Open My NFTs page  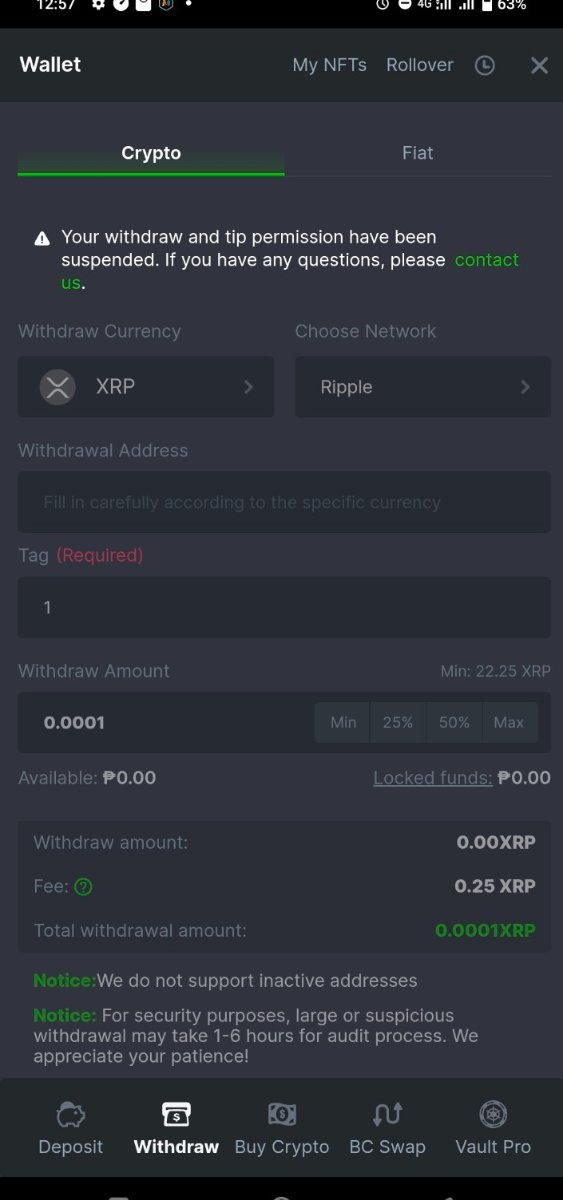329,65
